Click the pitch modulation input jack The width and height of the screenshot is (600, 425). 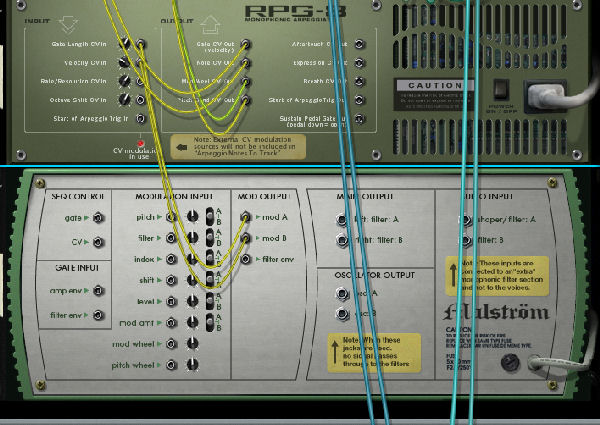171,217
